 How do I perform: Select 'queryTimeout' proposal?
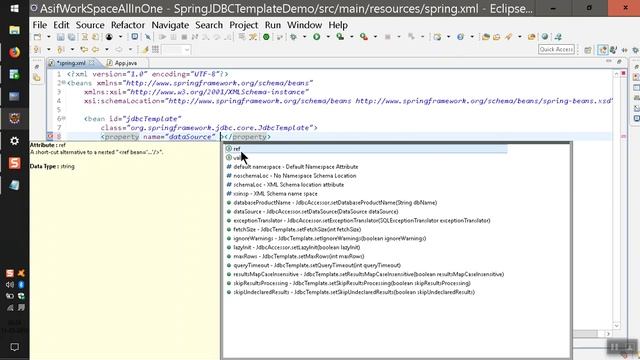coord(317,265)
